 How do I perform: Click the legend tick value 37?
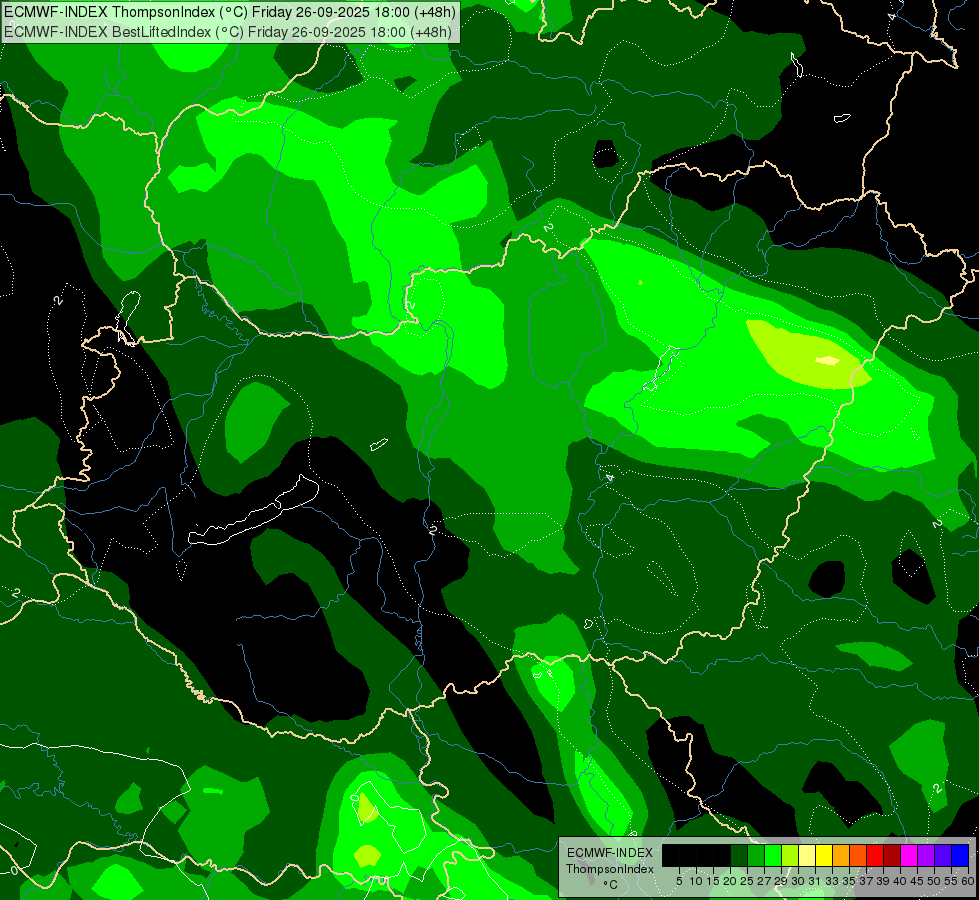pyautogui.click(x=866, y=881)
